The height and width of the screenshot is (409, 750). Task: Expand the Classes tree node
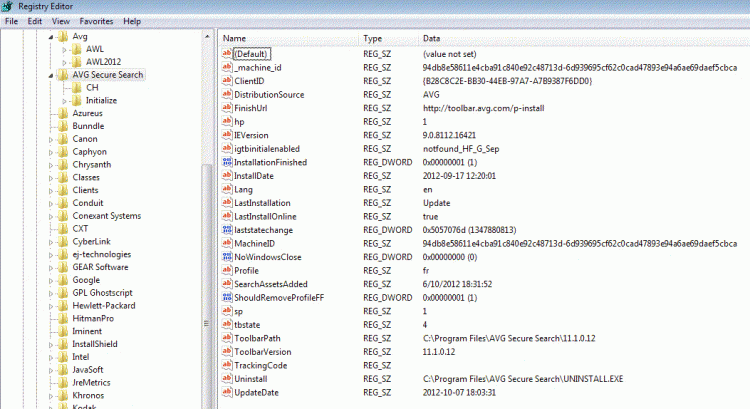click(51, 177)
